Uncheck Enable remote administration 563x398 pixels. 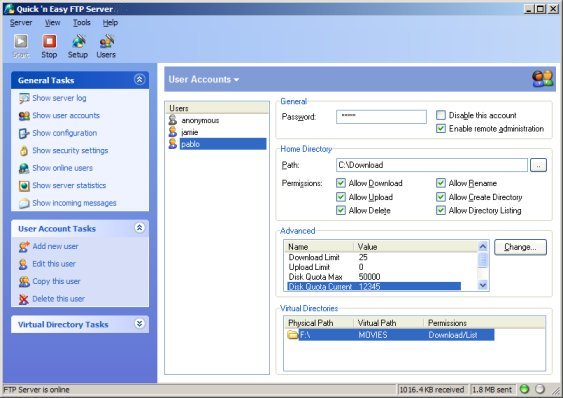click(441, 129)
